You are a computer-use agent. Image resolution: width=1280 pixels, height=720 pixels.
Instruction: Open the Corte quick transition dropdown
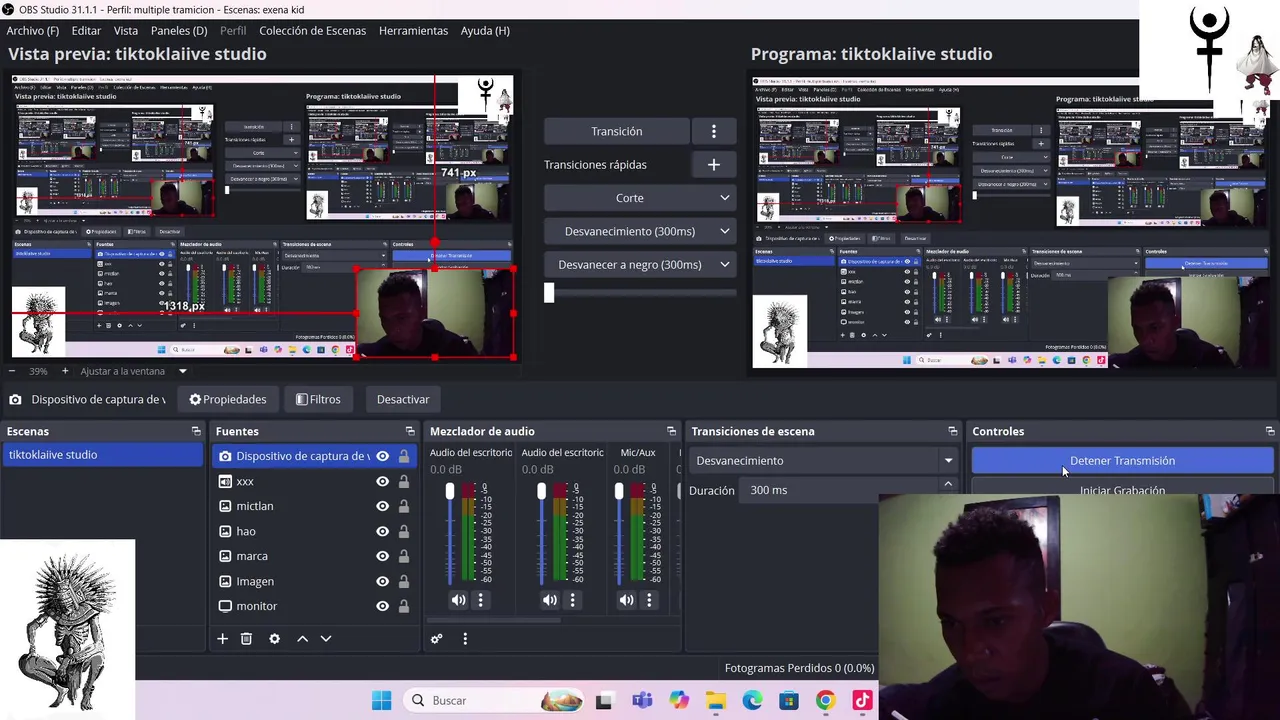[640, 198]
